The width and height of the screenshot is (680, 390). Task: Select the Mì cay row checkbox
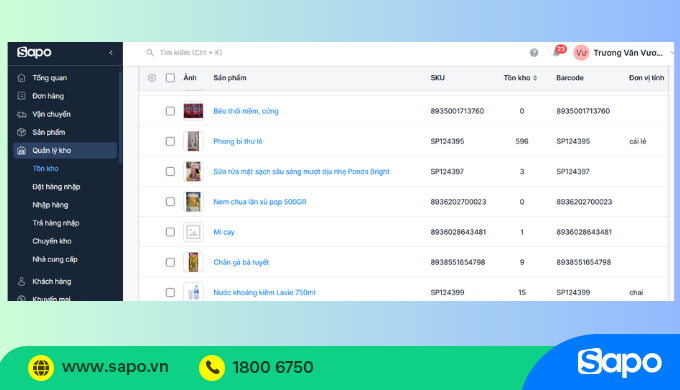click(170, 232)
